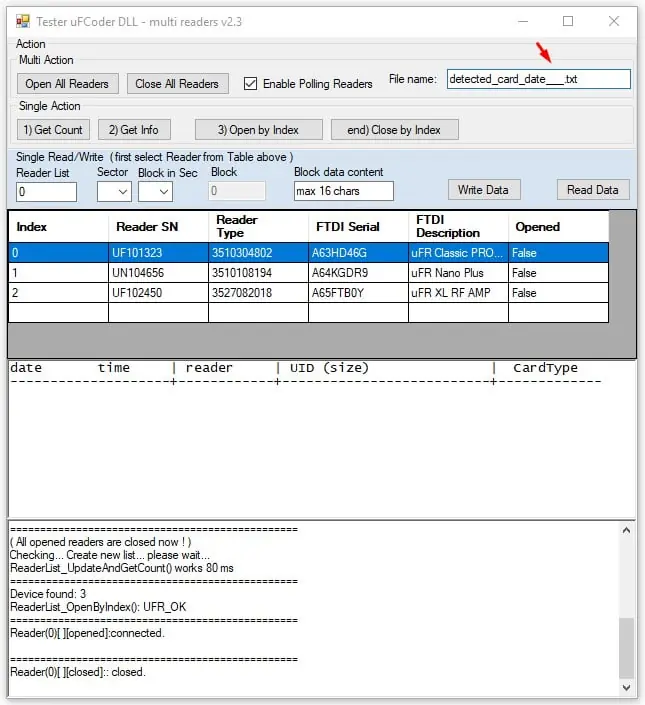Select reader SN cell UN104656
The width and height of the screenshot is (645, 705).
tap(158, 272)
